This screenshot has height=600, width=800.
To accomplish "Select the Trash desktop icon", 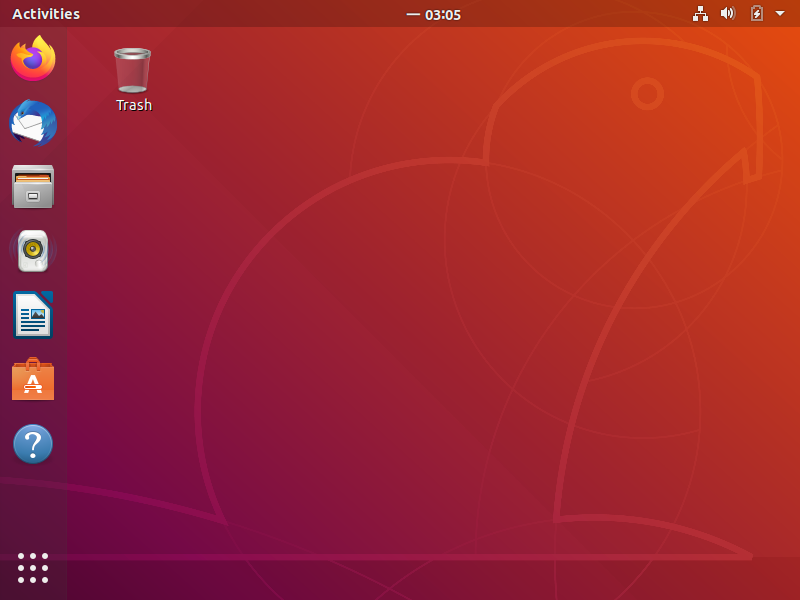I will pos(133,70).
